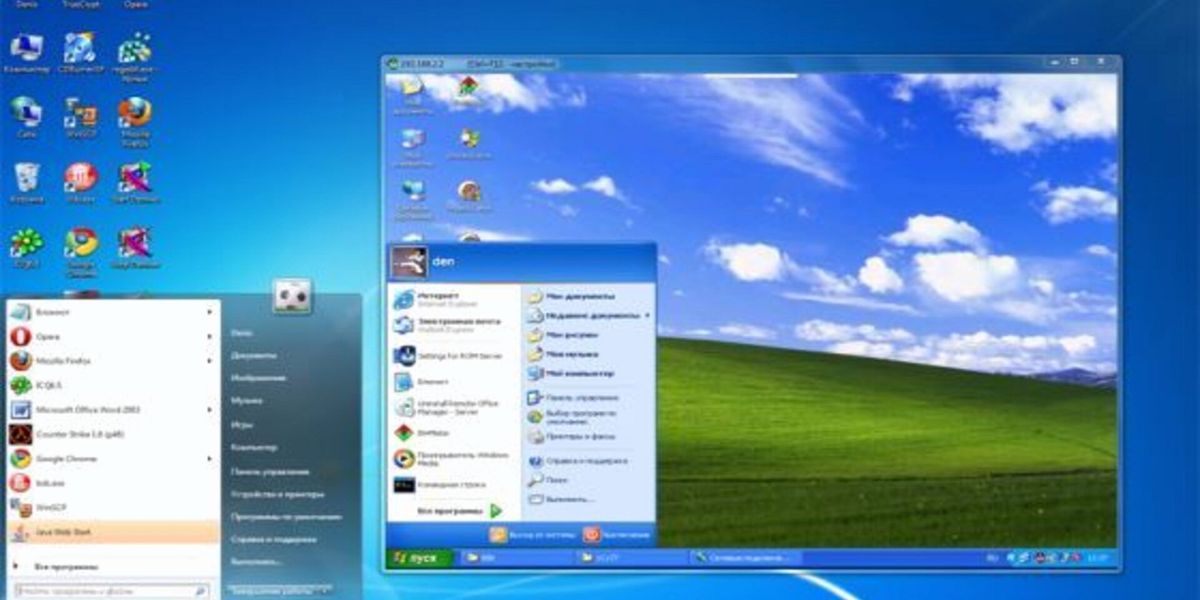Open Games in the Windows 7 Start menu
This screenshot has height=600, width=1200.
[242, 425]
